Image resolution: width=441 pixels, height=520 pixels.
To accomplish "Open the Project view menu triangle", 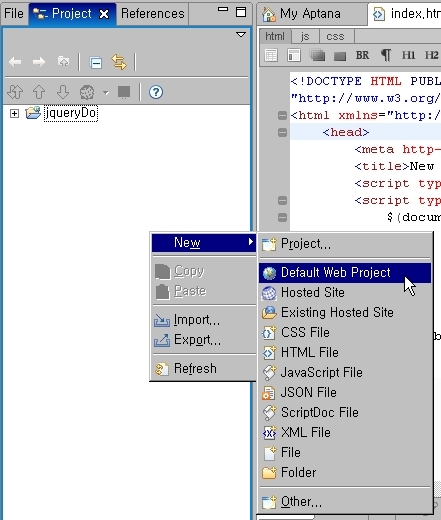I will 241,35.
